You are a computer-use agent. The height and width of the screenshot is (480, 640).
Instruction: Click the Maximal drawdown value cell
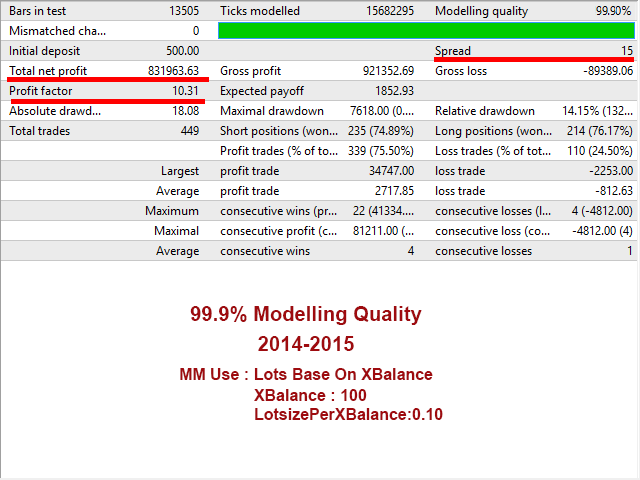(382, 111)
